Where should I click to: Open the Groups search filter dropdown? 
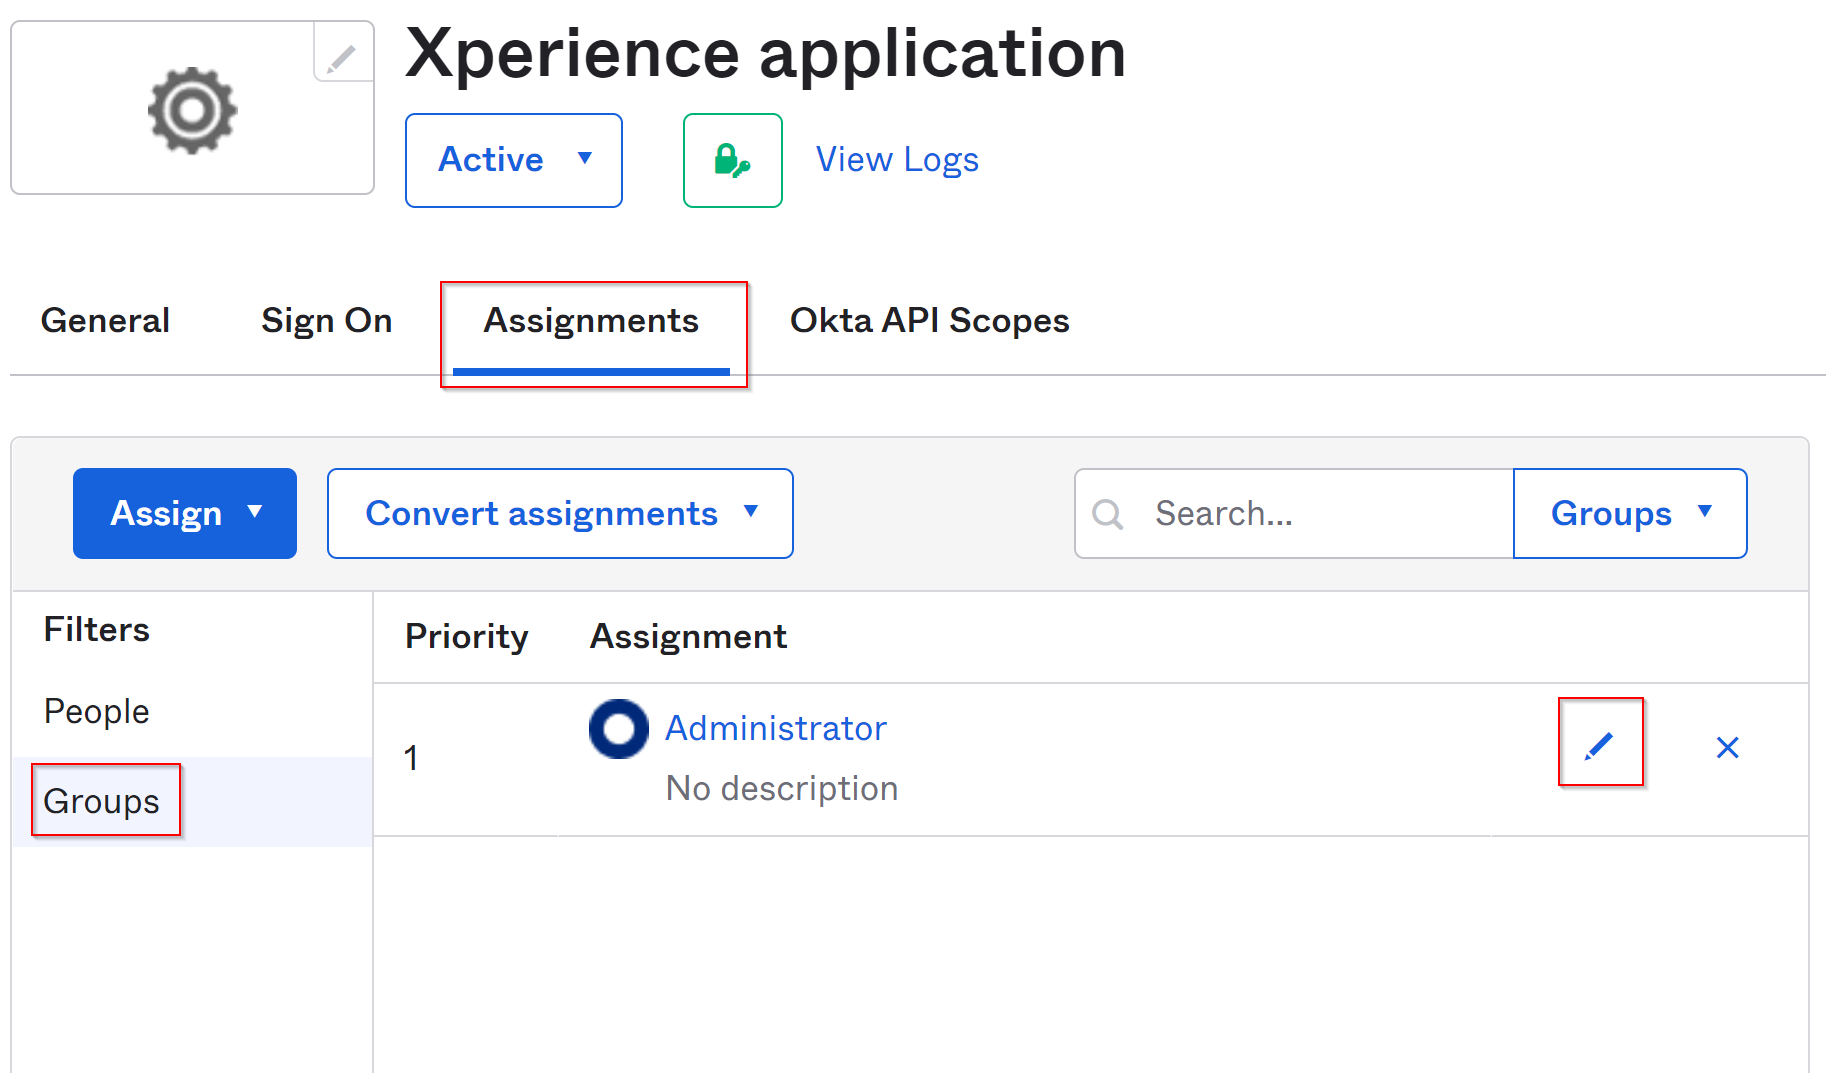coord(1629,513)
